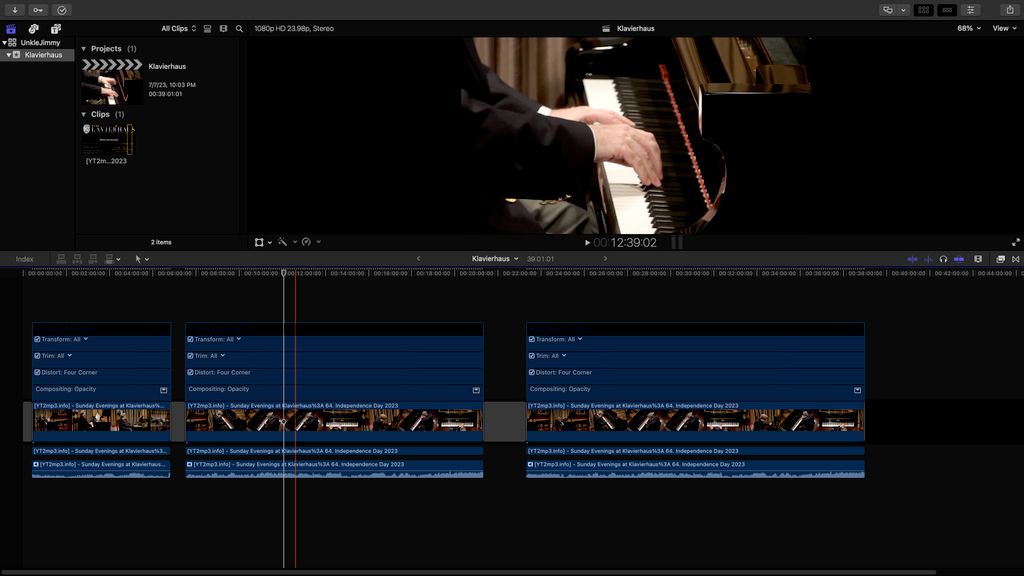Open Transitions browser icon
The width and height of the screenshot is (1024, 576).
(x=1016, y=259)
